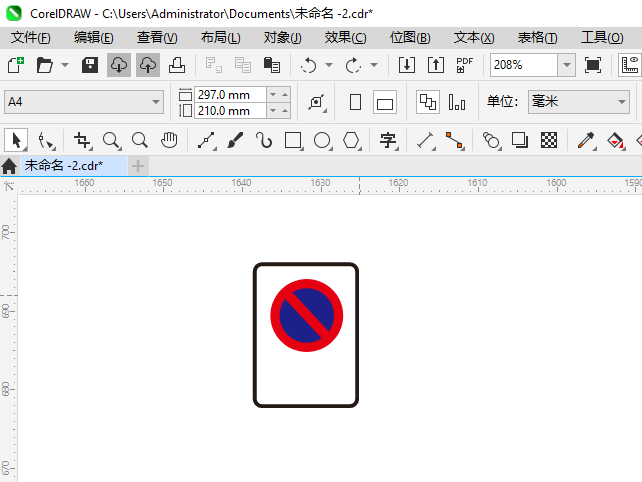
Task: Select Portrait page orientation
Action: pos(355,102)
